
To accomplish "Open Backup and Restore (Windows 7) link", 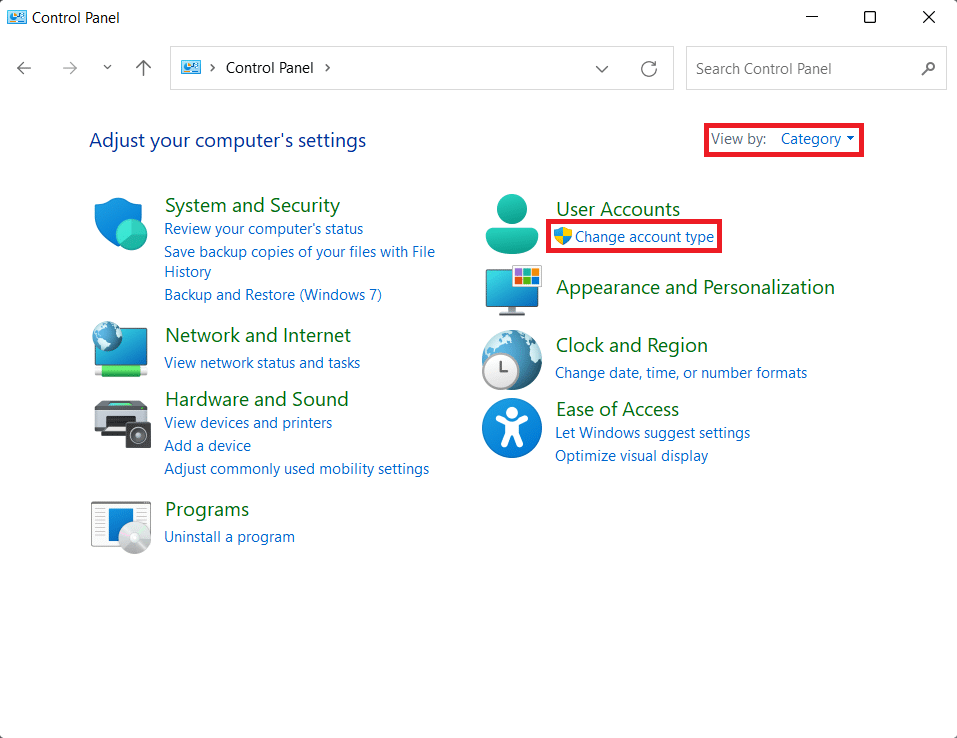I will click(272, 295).
